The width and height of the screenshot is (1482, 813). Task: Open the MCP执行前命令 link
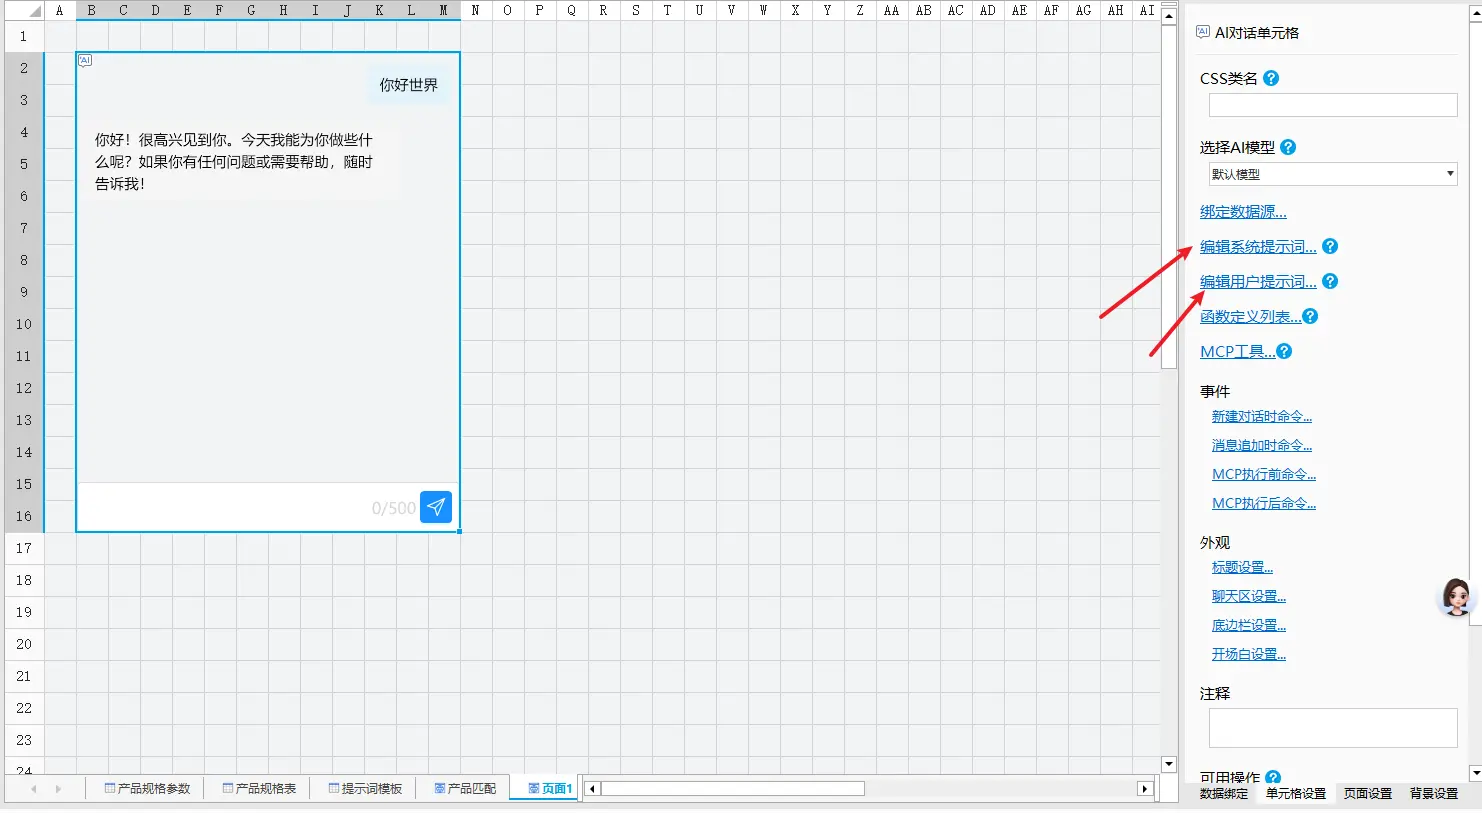1264,474
